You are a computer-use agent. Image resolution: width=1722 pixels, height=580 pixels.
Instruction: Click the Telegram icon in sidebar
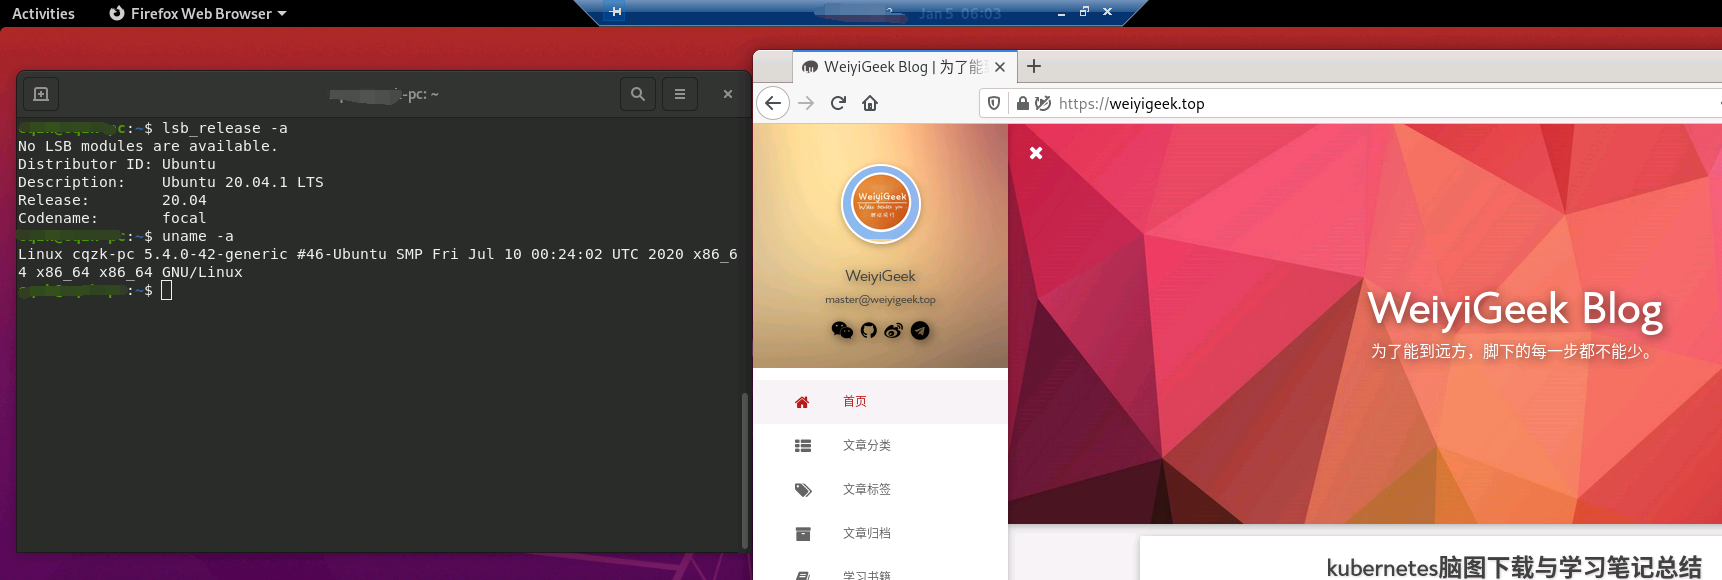pos(920,330)
